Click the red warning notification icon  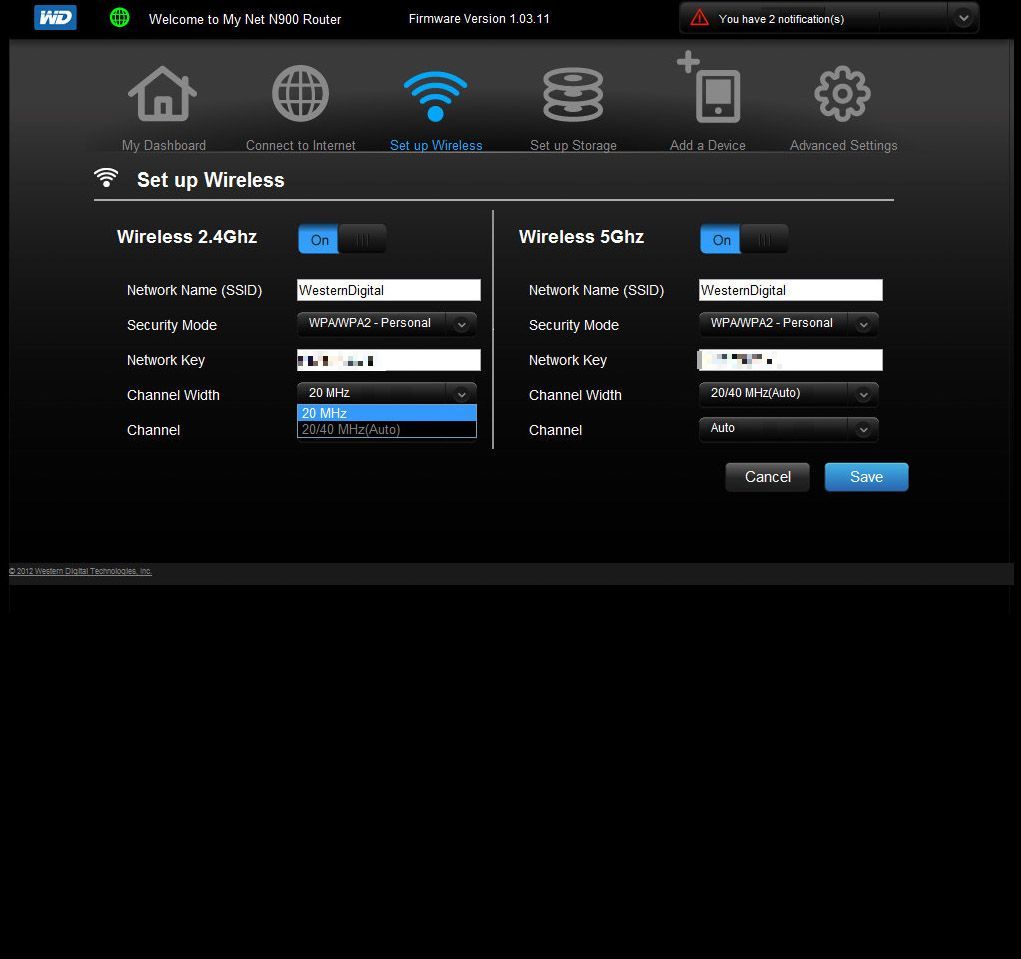(x=699, y=18)
